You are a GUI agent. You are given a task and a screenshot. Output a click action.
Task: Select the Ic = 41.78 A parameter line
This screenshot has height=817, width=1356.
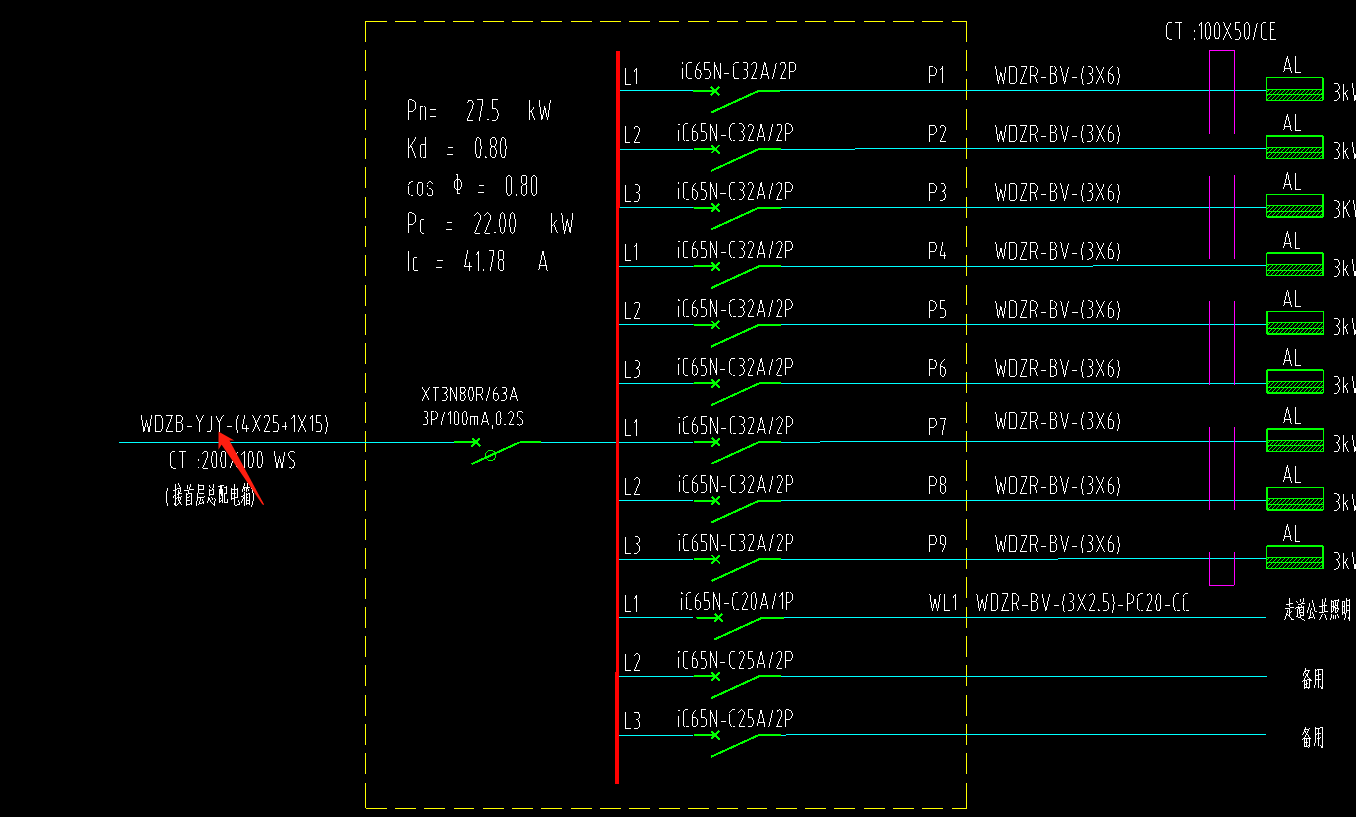(477, 262)
